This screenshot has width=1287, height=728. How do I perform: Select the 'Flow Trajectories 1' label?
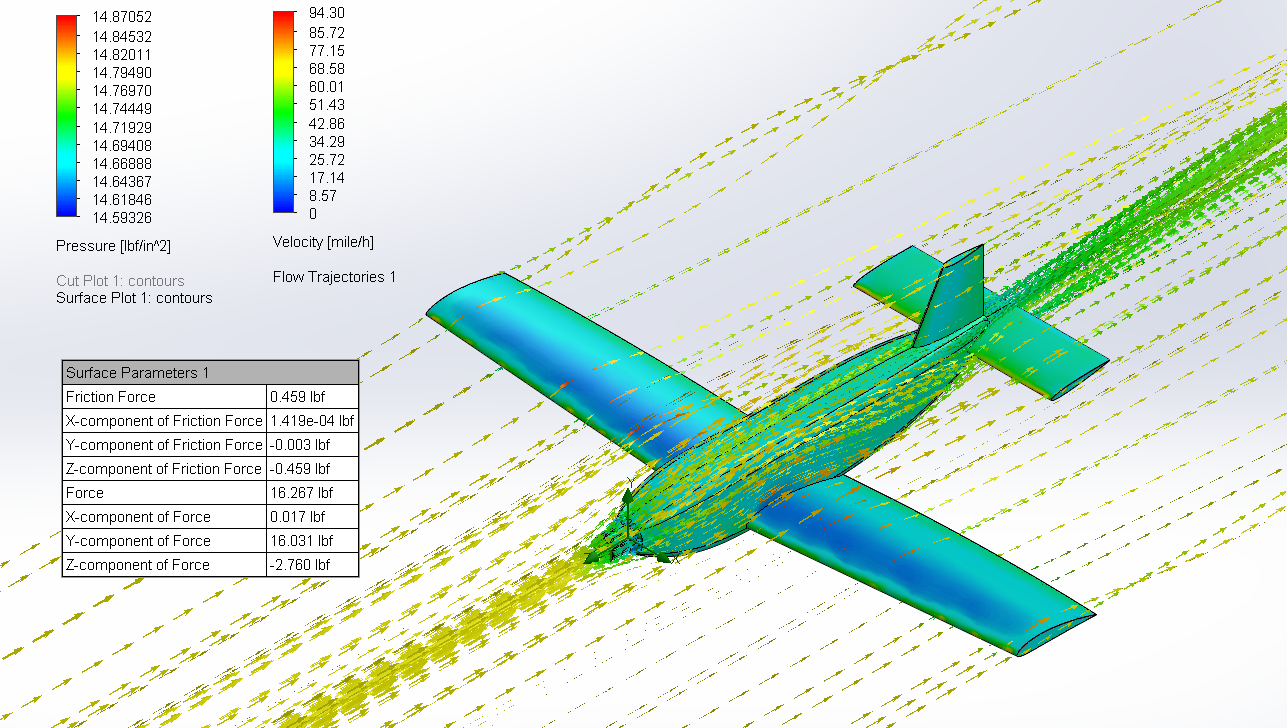[334, 277]
